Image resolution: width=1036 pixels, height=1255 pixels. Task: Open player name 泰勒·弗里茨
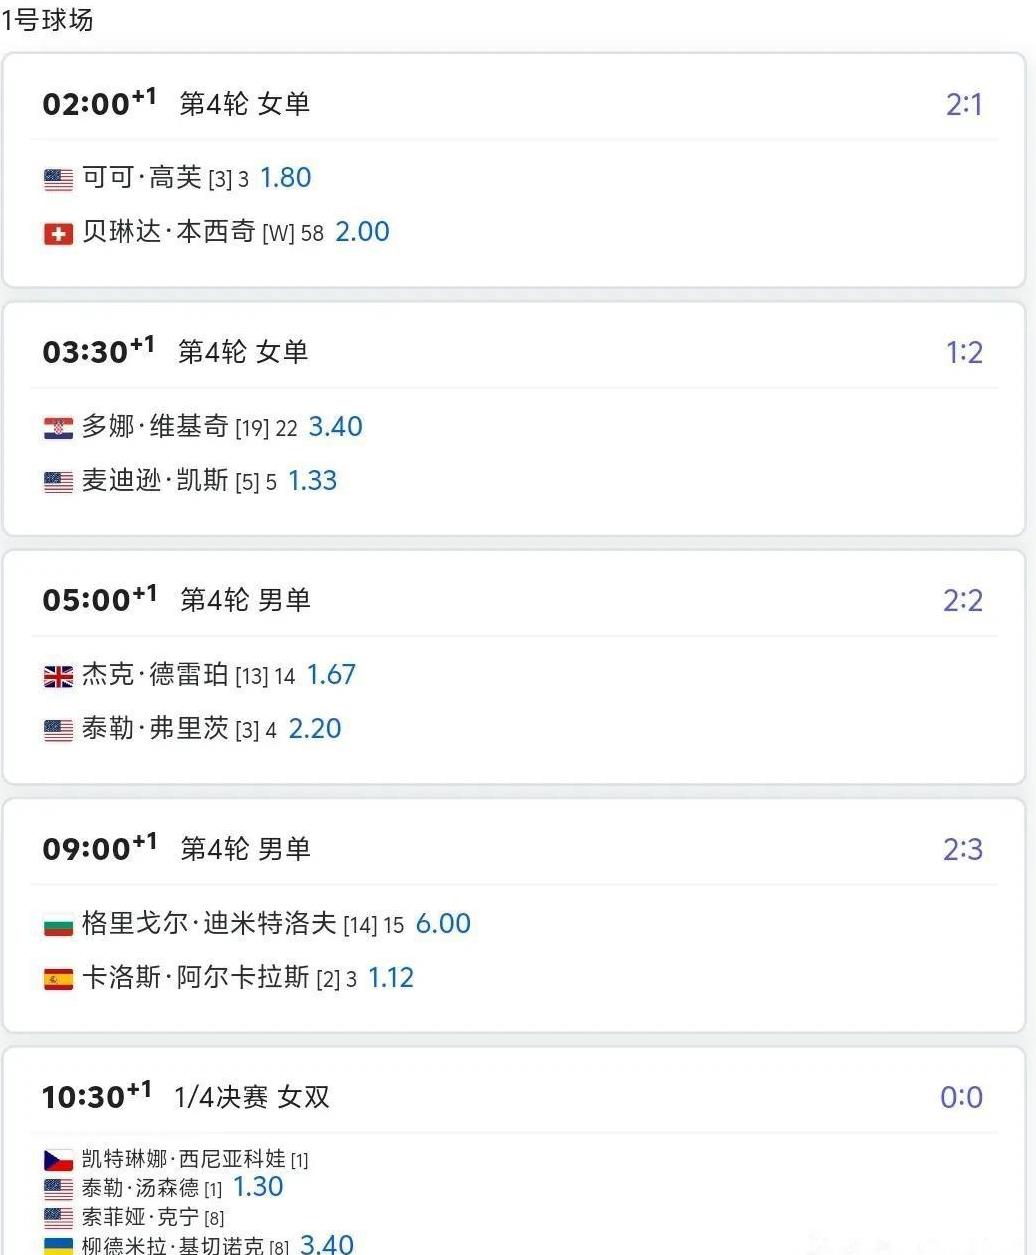coord(155,729)
